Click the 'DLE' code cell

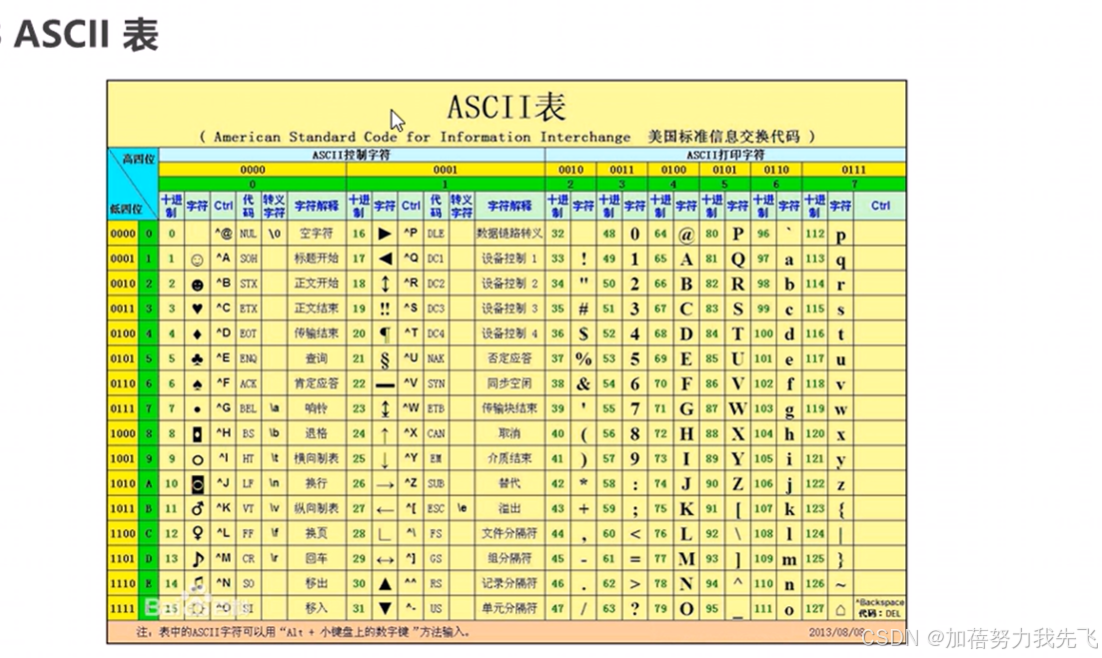point(436,233)
